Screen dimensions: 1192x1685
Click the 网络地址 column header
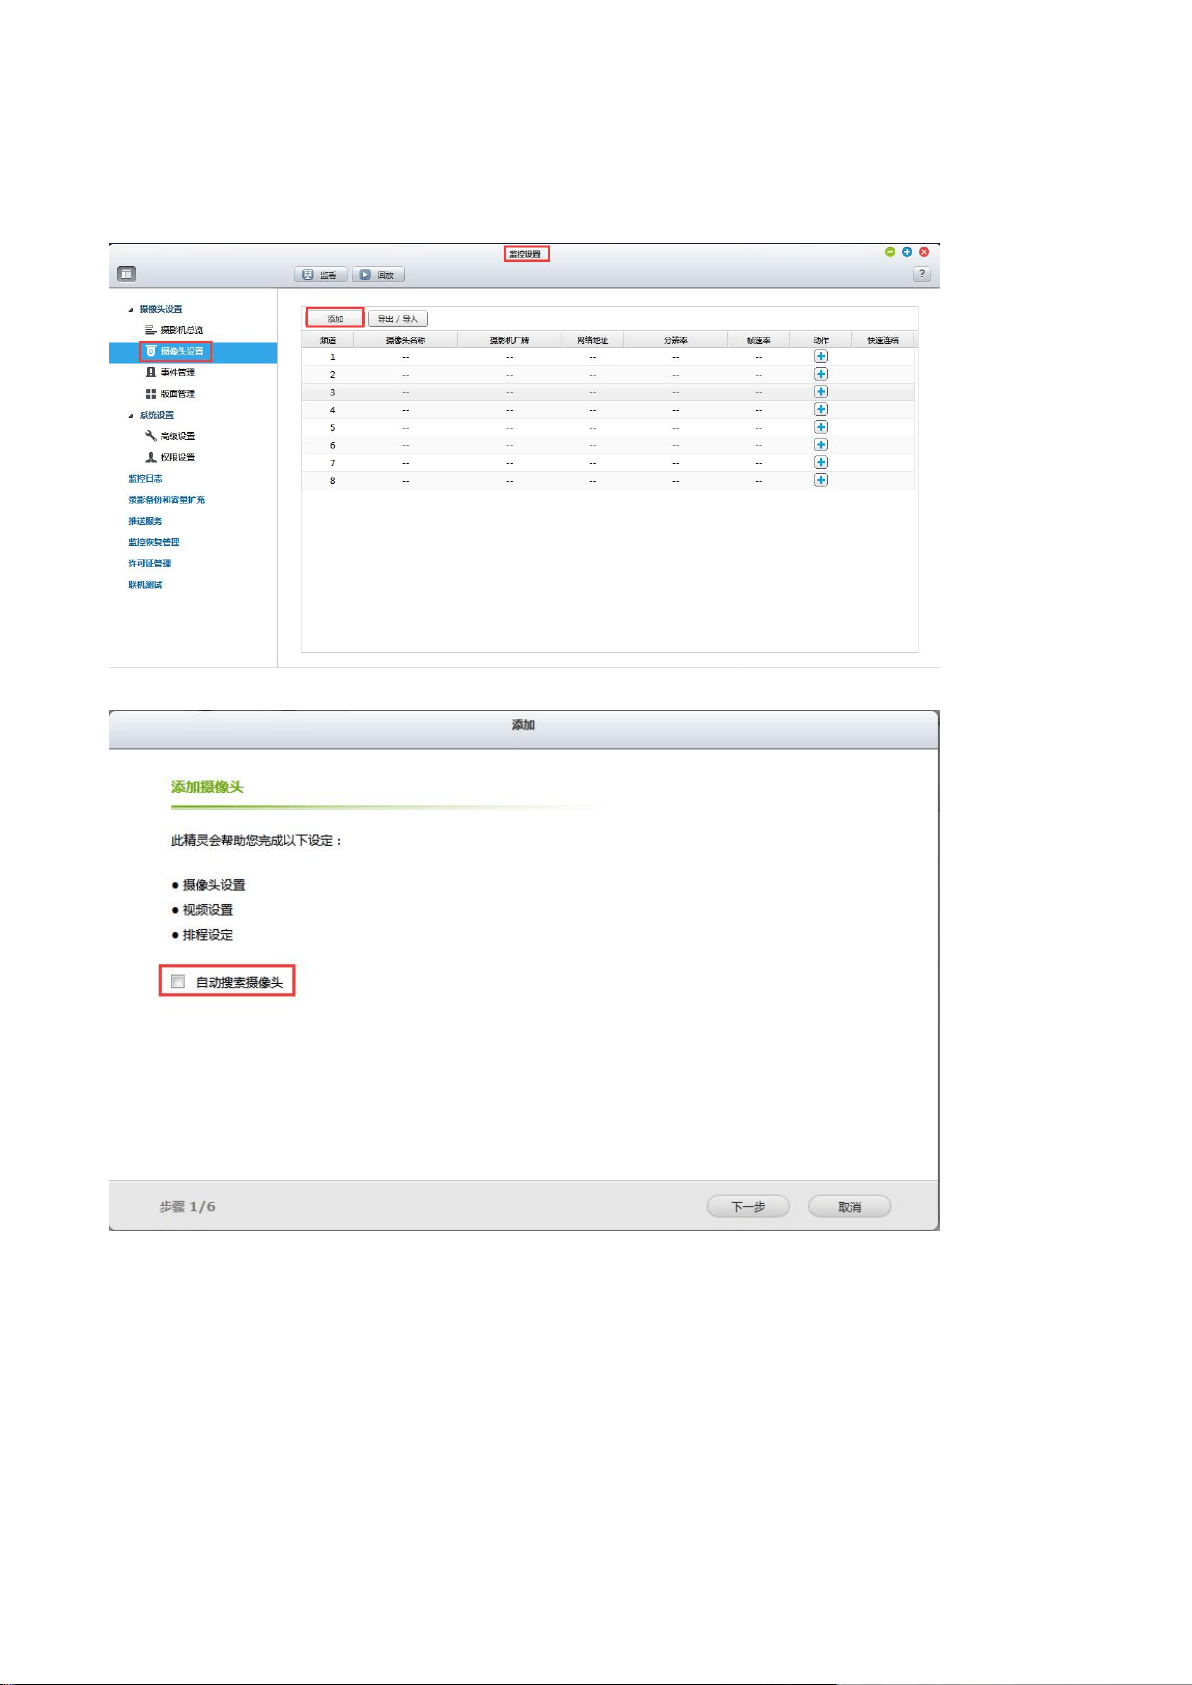(592, 341)
